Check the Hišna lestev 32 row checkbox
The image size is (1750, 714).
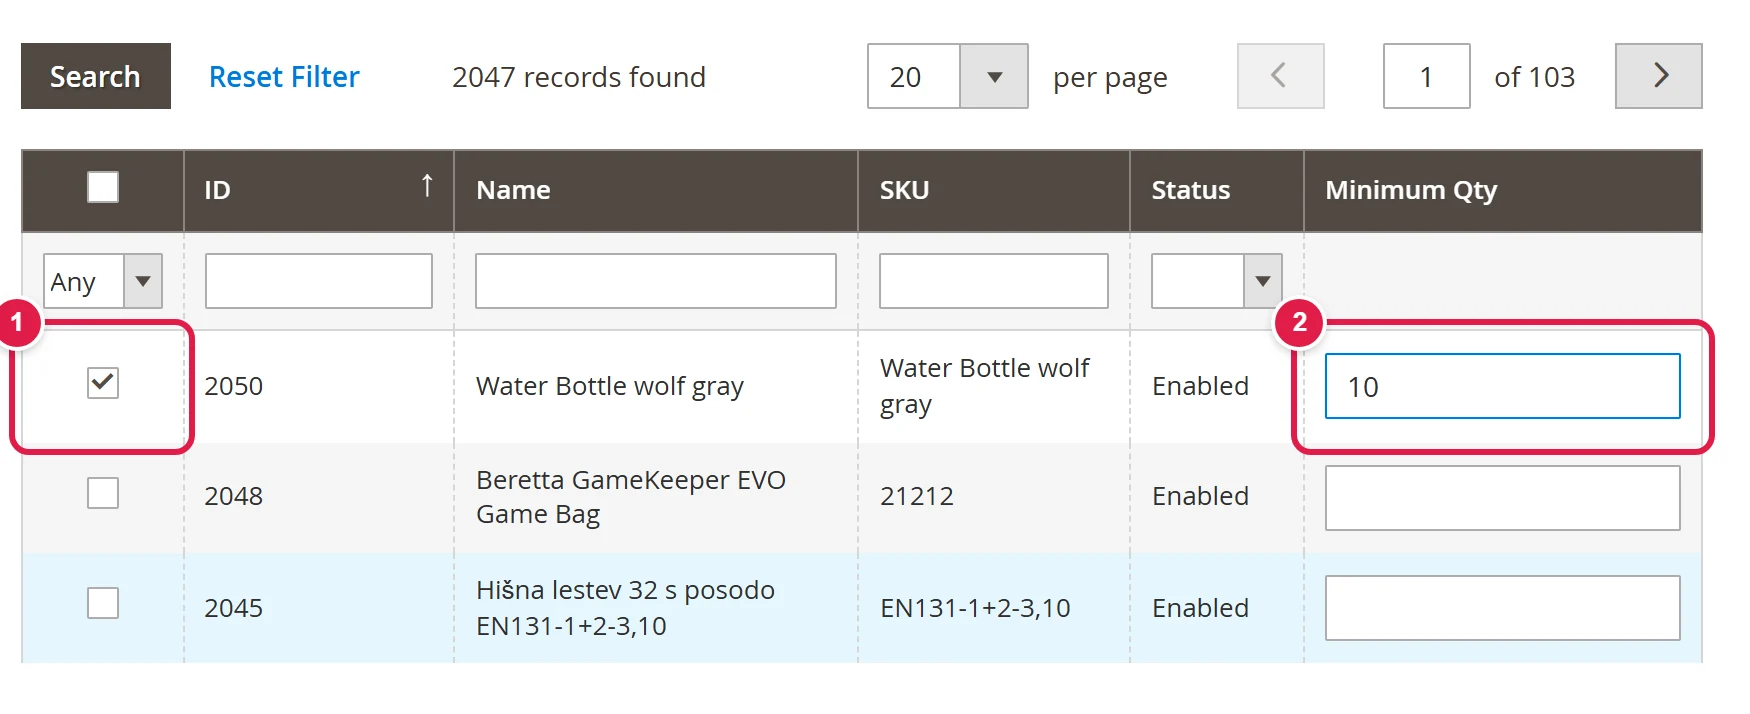click(x=103, y=603)
